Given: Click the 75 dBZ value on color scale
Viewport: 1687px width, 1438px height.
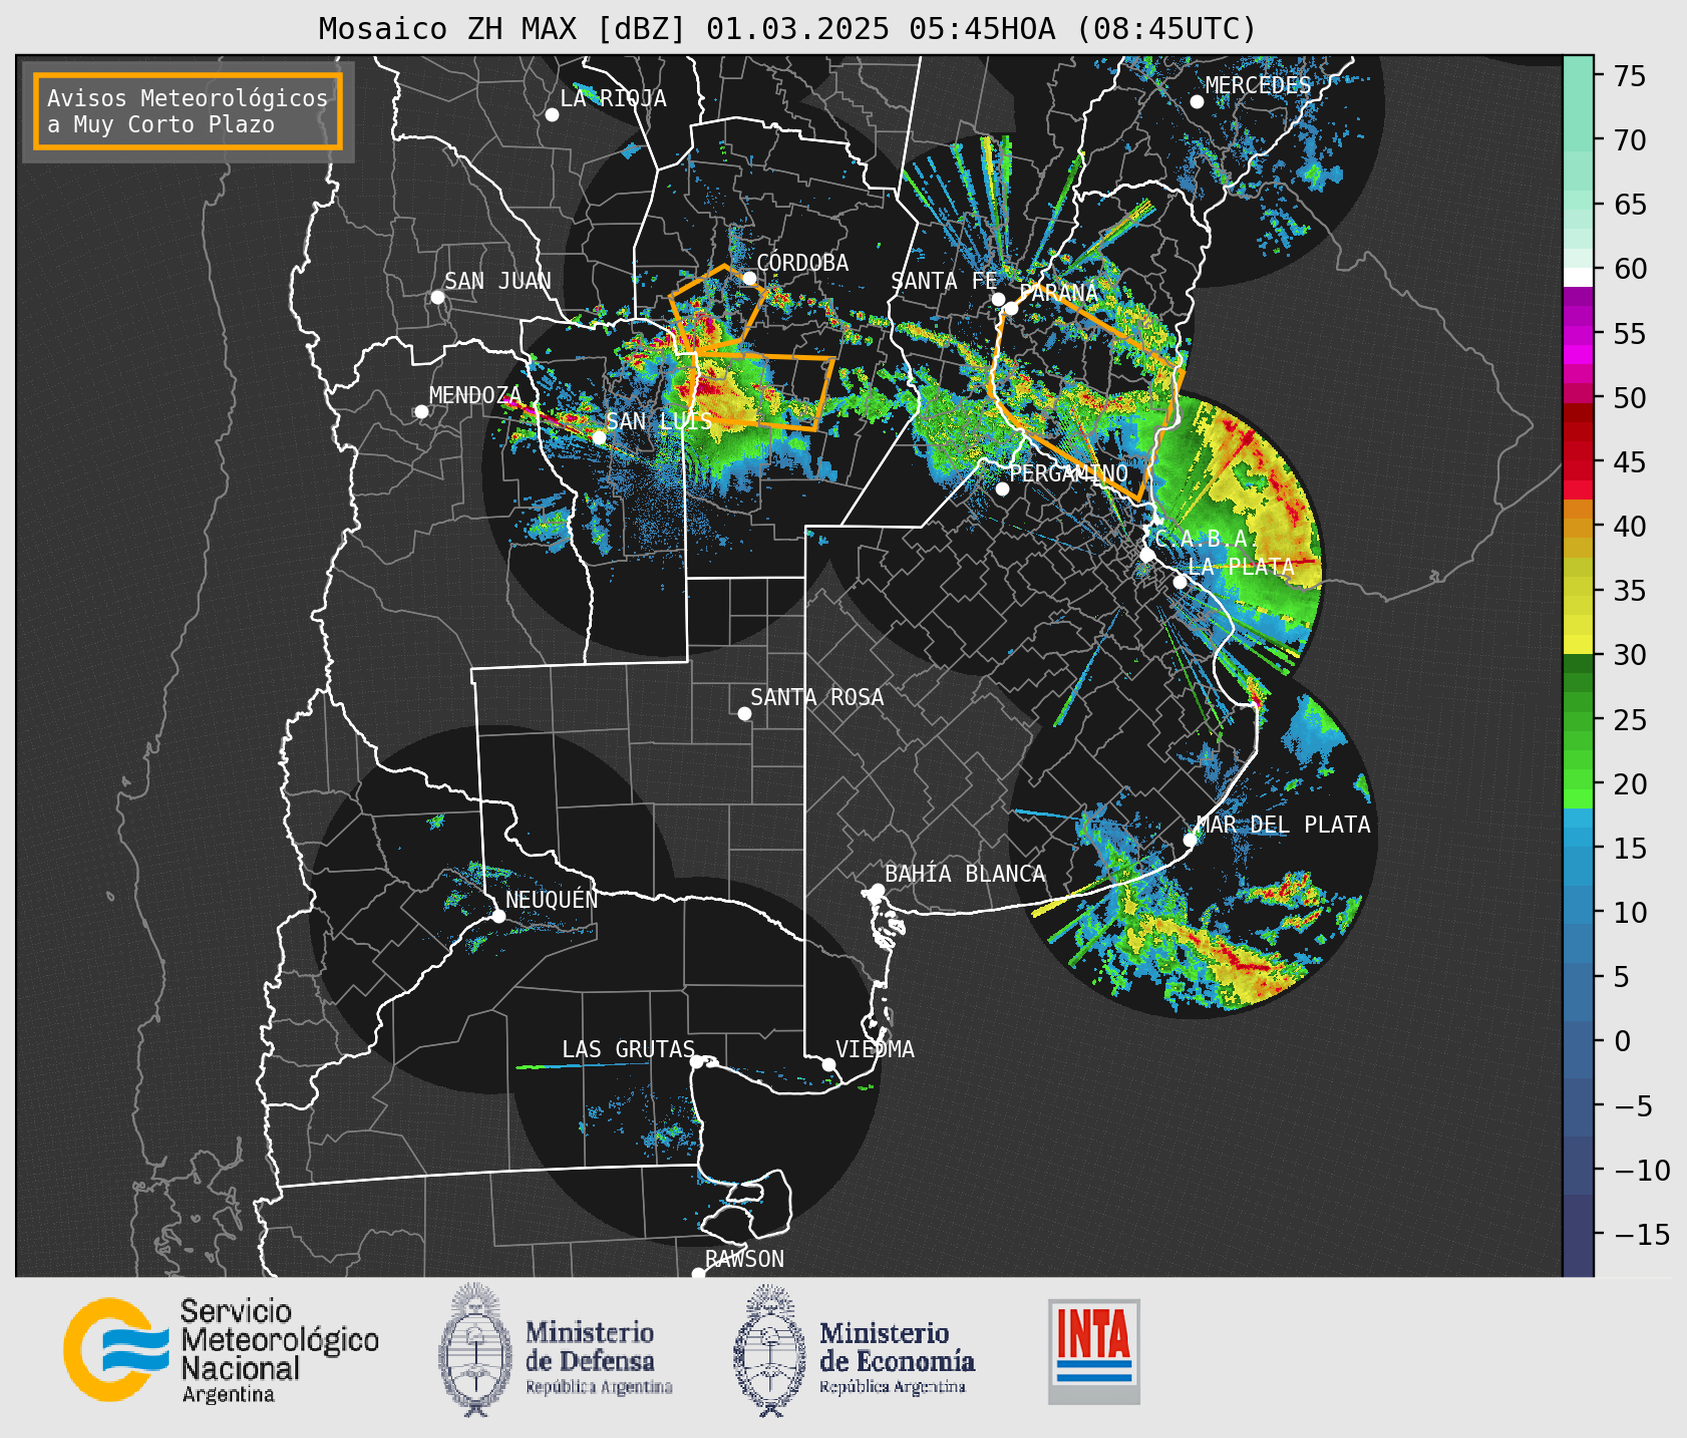Looking at the screenshot, I should click(x=1629, y=76).
